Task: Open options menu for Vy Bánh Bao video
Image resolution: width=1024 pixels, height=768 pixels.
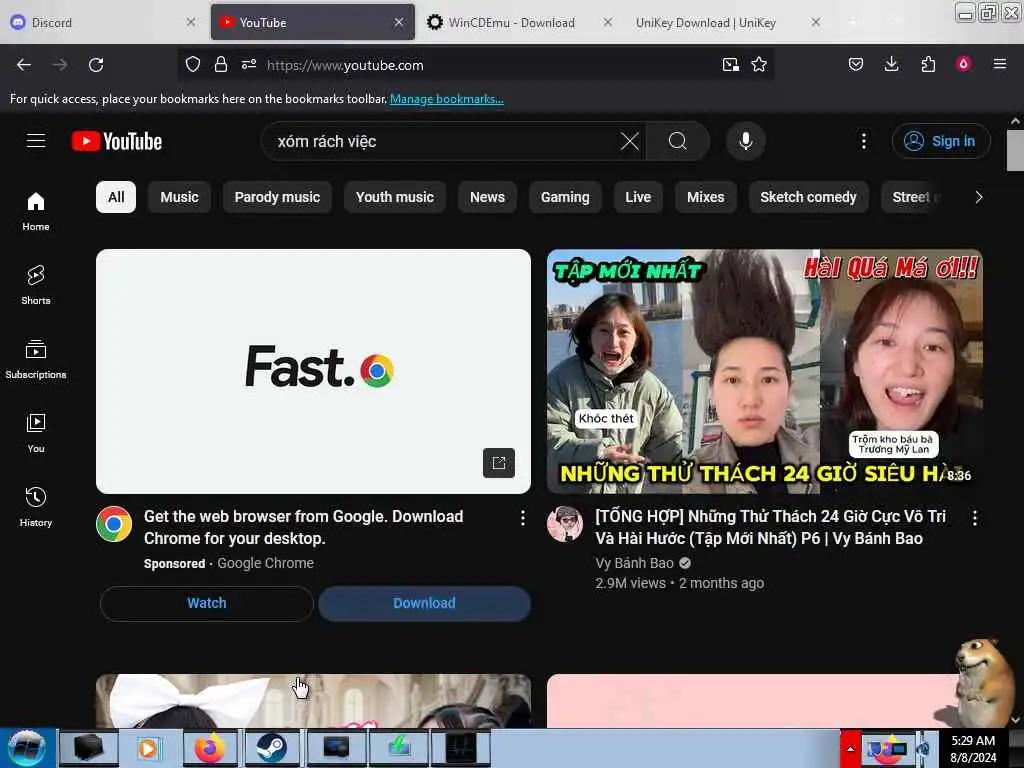Action: pos(974,518)
